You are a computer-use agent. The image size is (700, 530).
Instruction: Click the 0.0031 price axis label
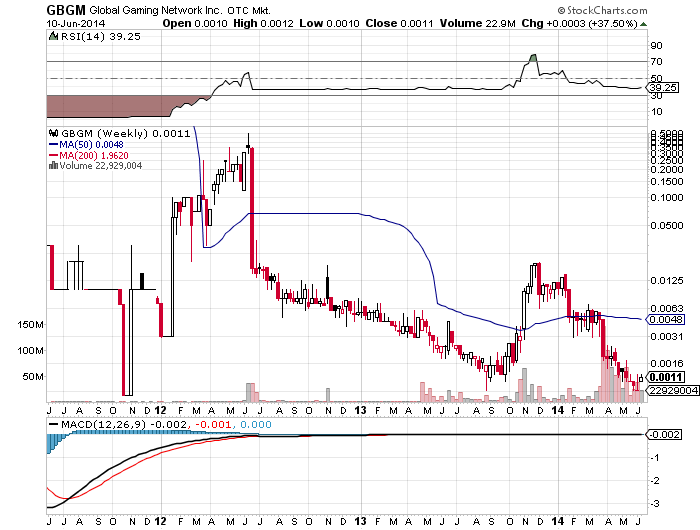pos(667,336)
